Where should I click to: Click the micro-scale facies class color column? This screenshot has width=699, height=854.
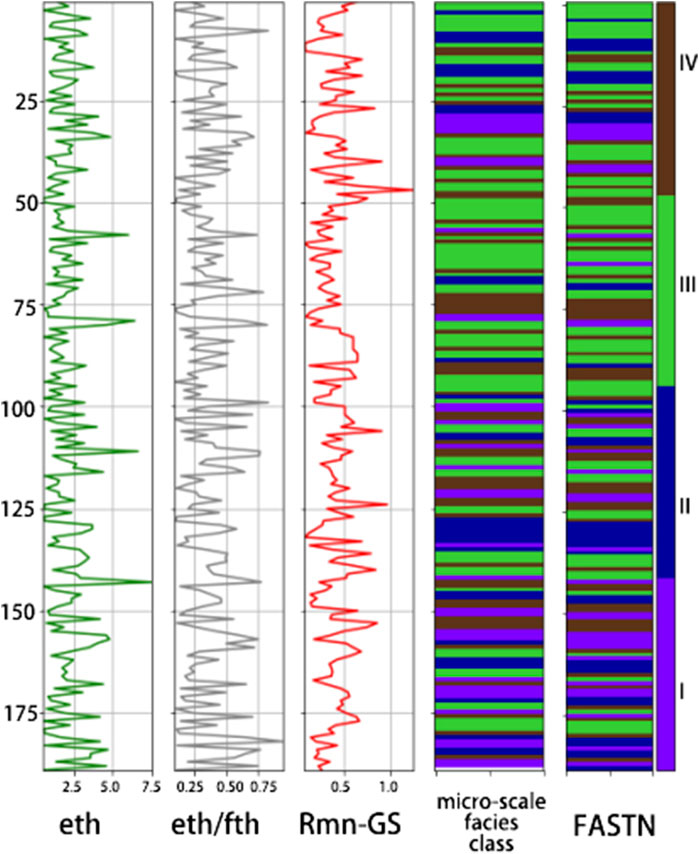(489, 386)
